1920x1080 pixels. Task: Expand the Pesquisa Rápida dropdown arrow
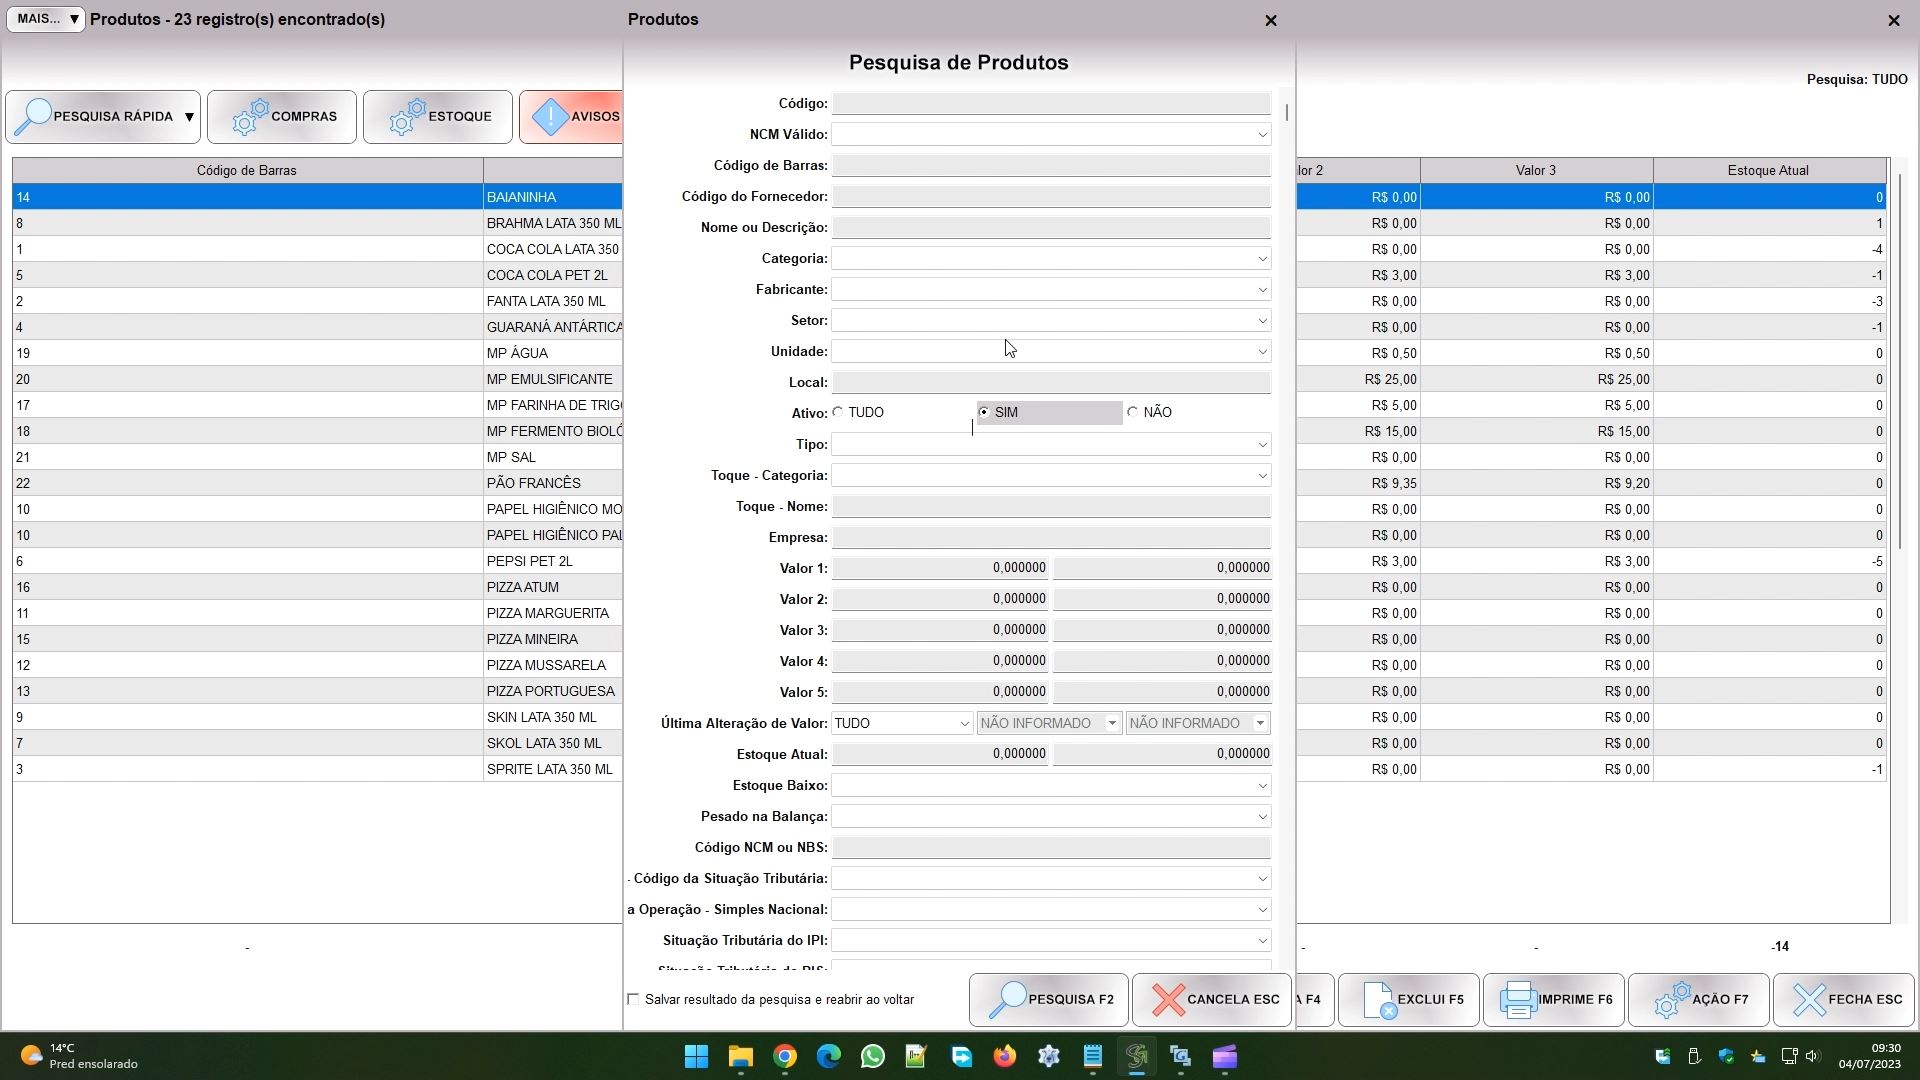[189, 117]
